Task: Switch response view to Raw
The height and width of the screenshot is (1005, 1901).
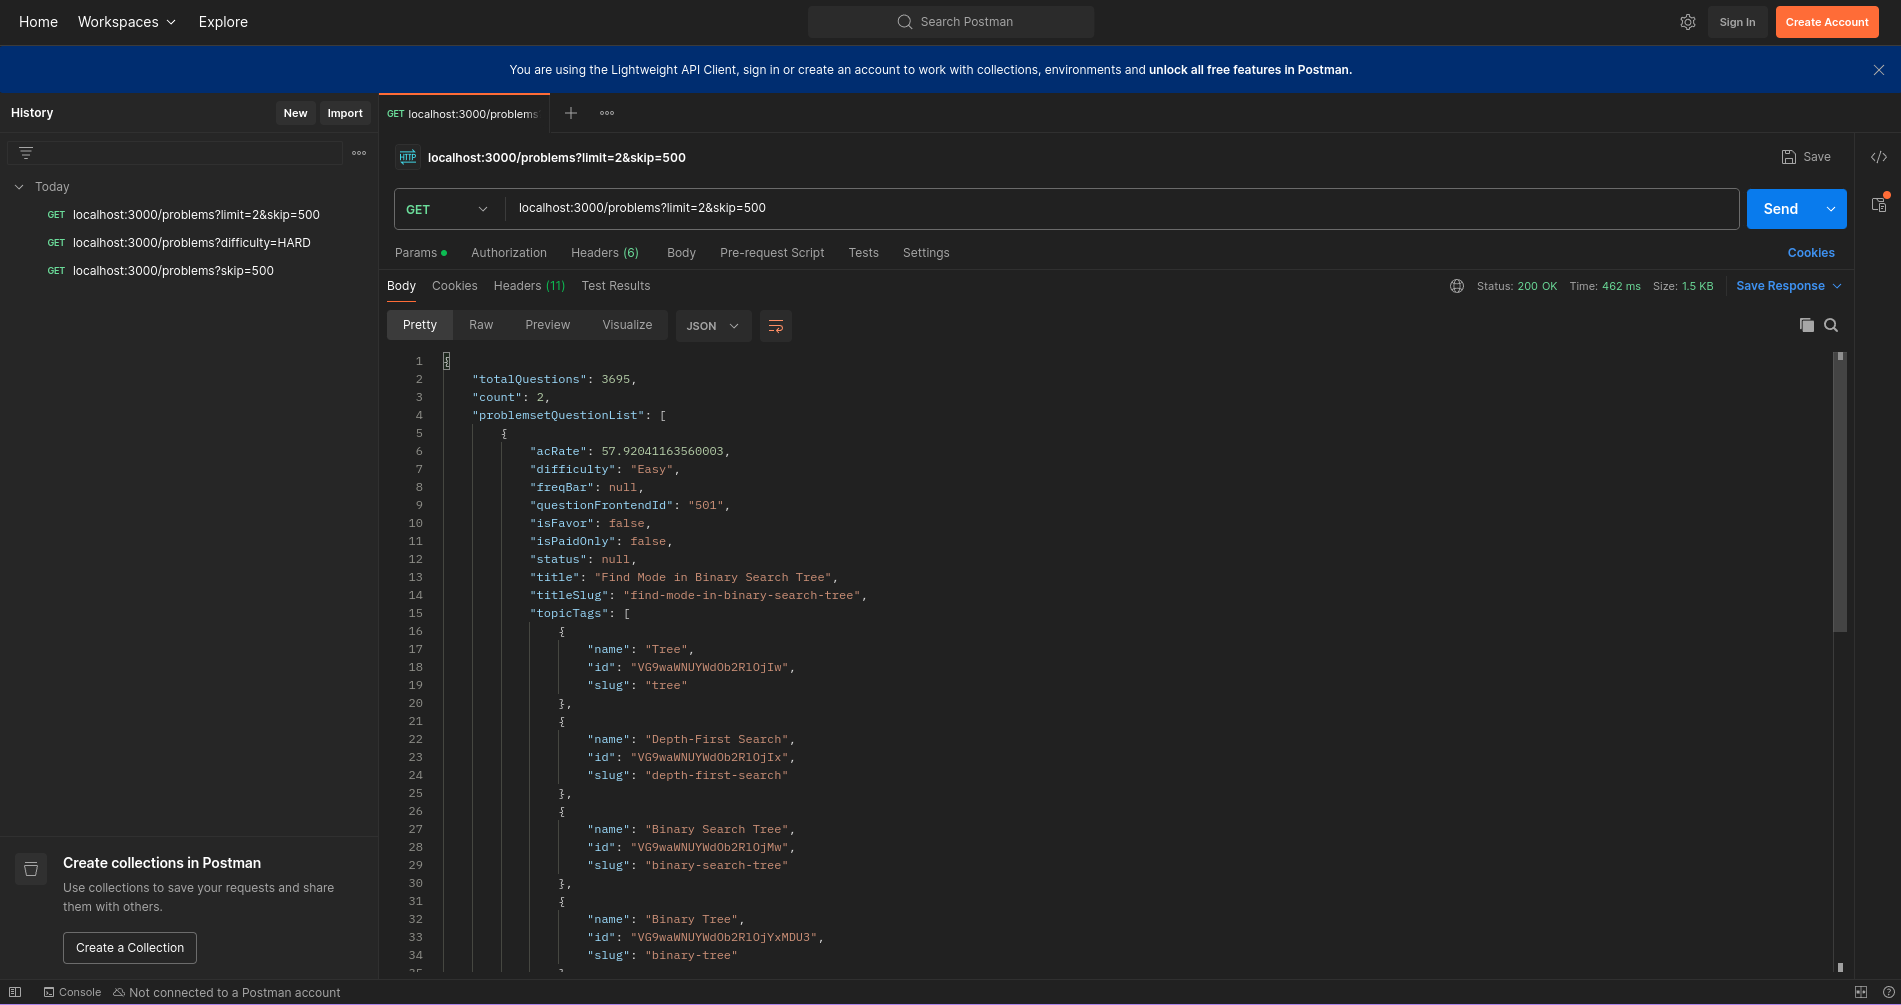Action: 481,325
